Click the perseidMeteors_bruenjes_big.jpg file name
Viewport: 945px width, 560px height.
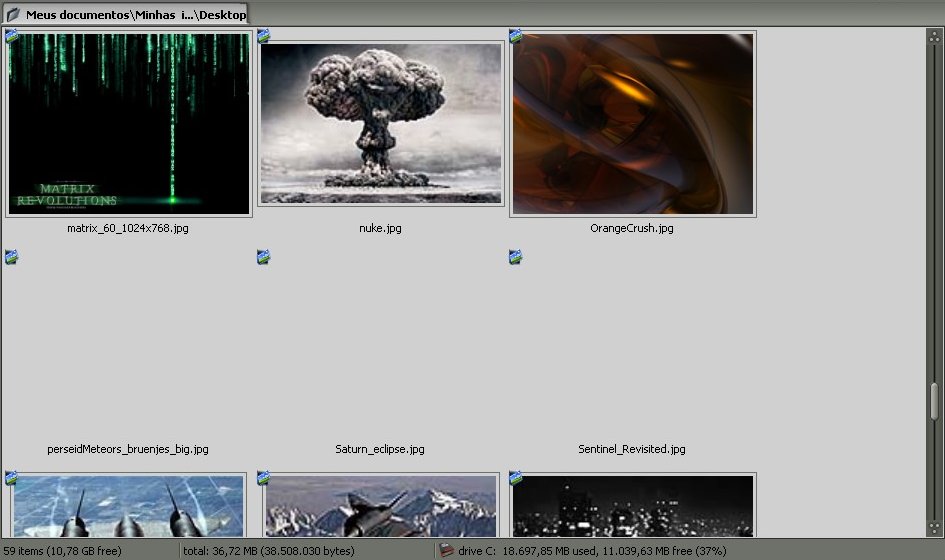[x=128, y=449]
